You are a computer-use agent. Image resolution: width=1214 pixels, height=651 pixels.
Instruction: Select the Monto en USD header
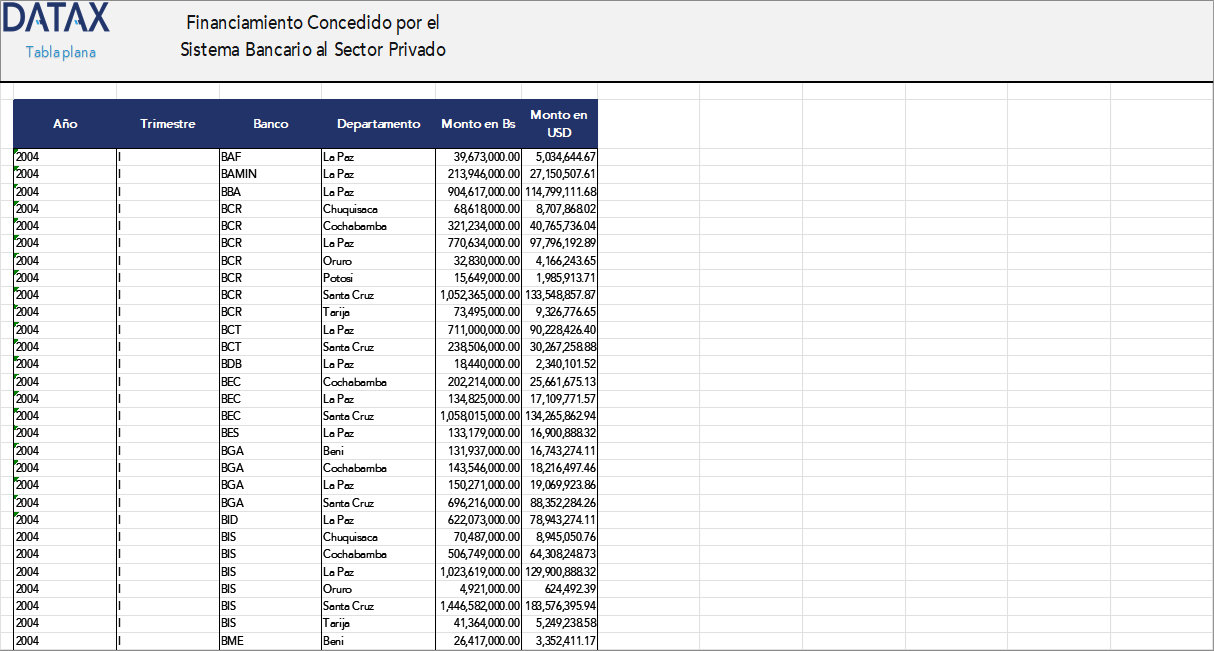click(559, 124)
